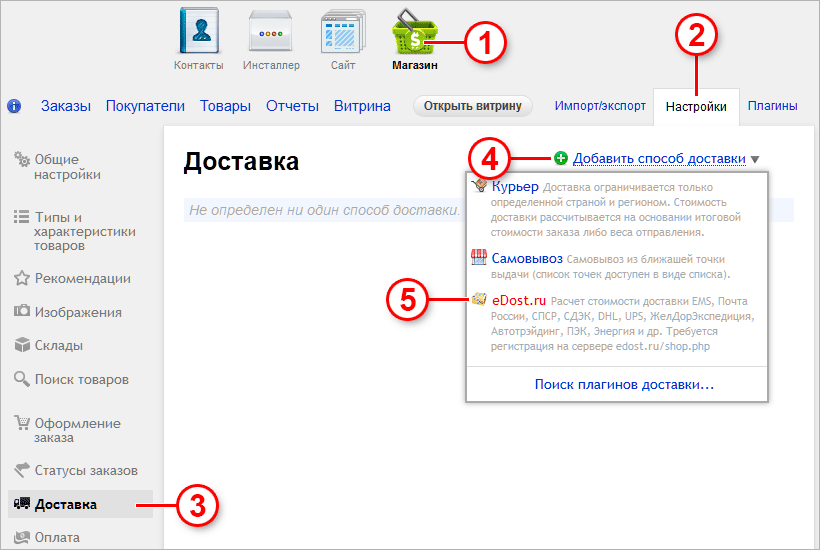820x550 pixels.
Task: Click the star icon for Рекомендации
Action: [21, 278]
